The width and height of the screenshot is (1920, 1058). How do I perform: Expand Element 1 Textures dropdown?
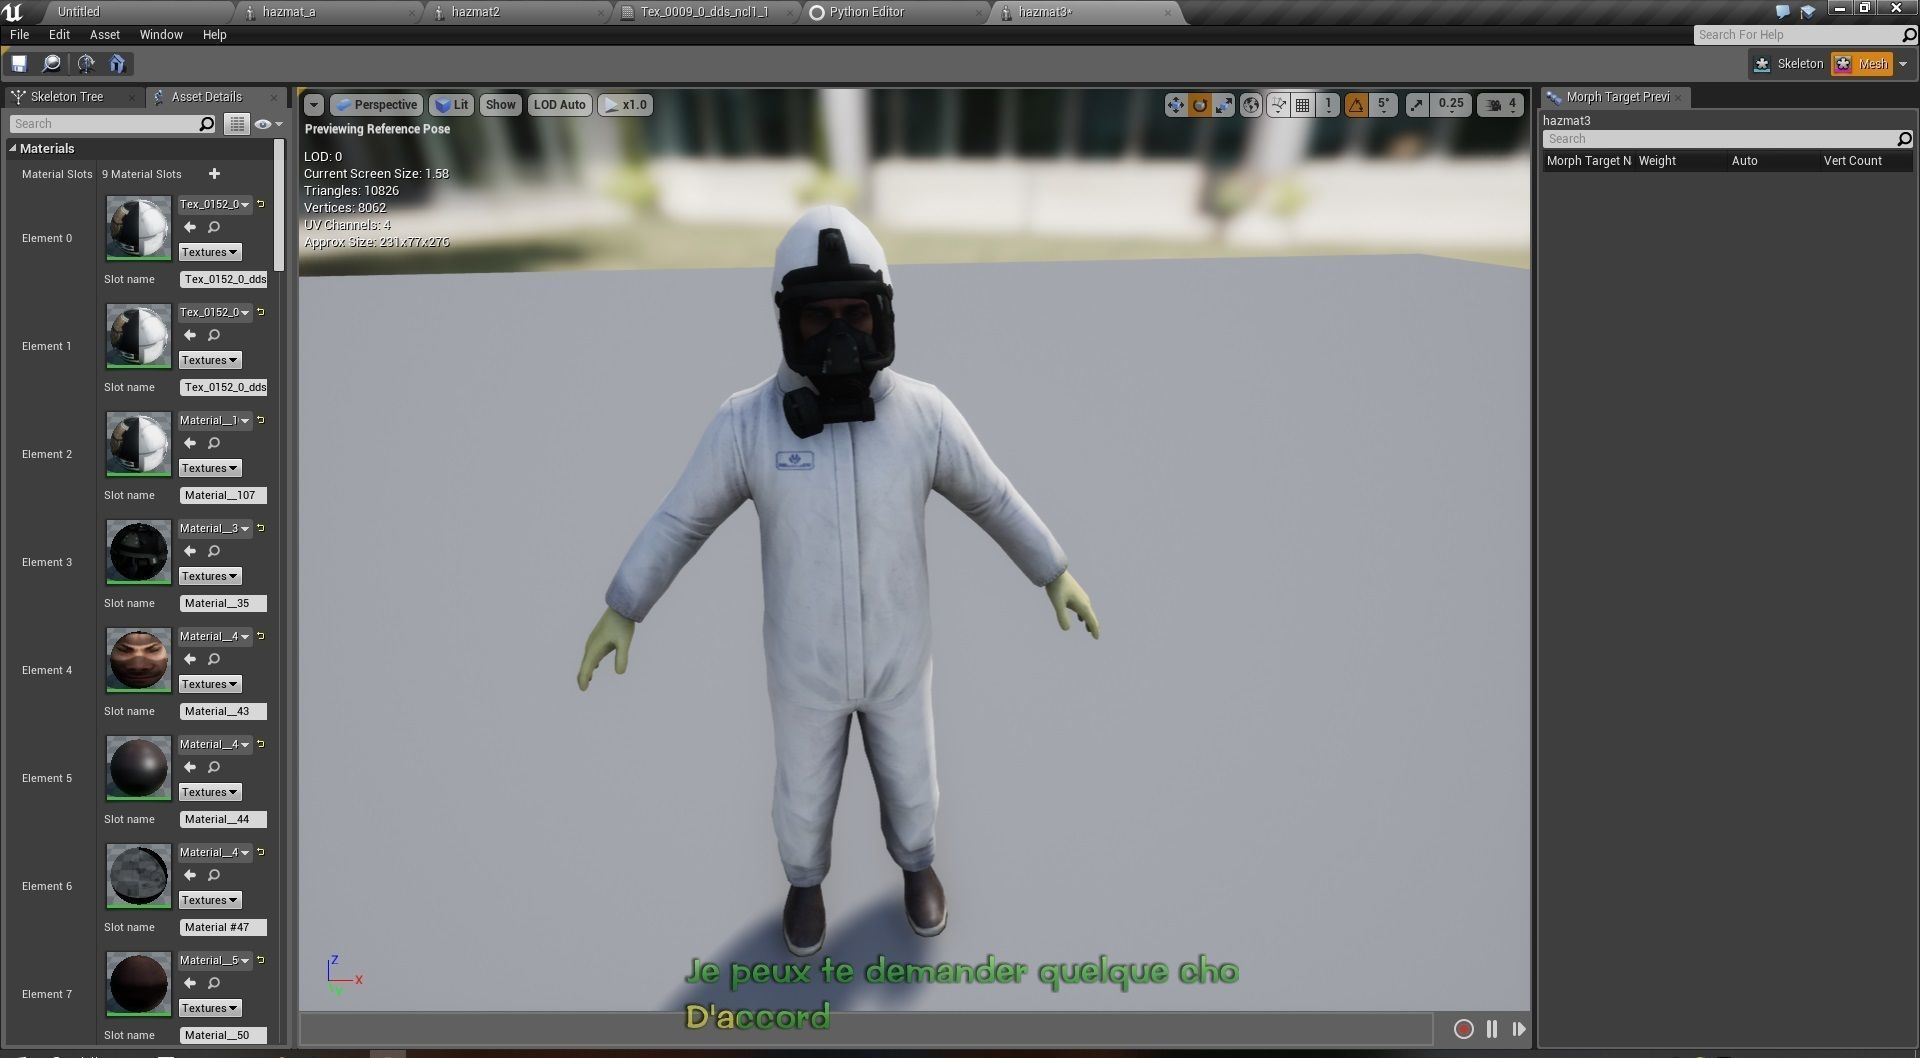[210, 360]
